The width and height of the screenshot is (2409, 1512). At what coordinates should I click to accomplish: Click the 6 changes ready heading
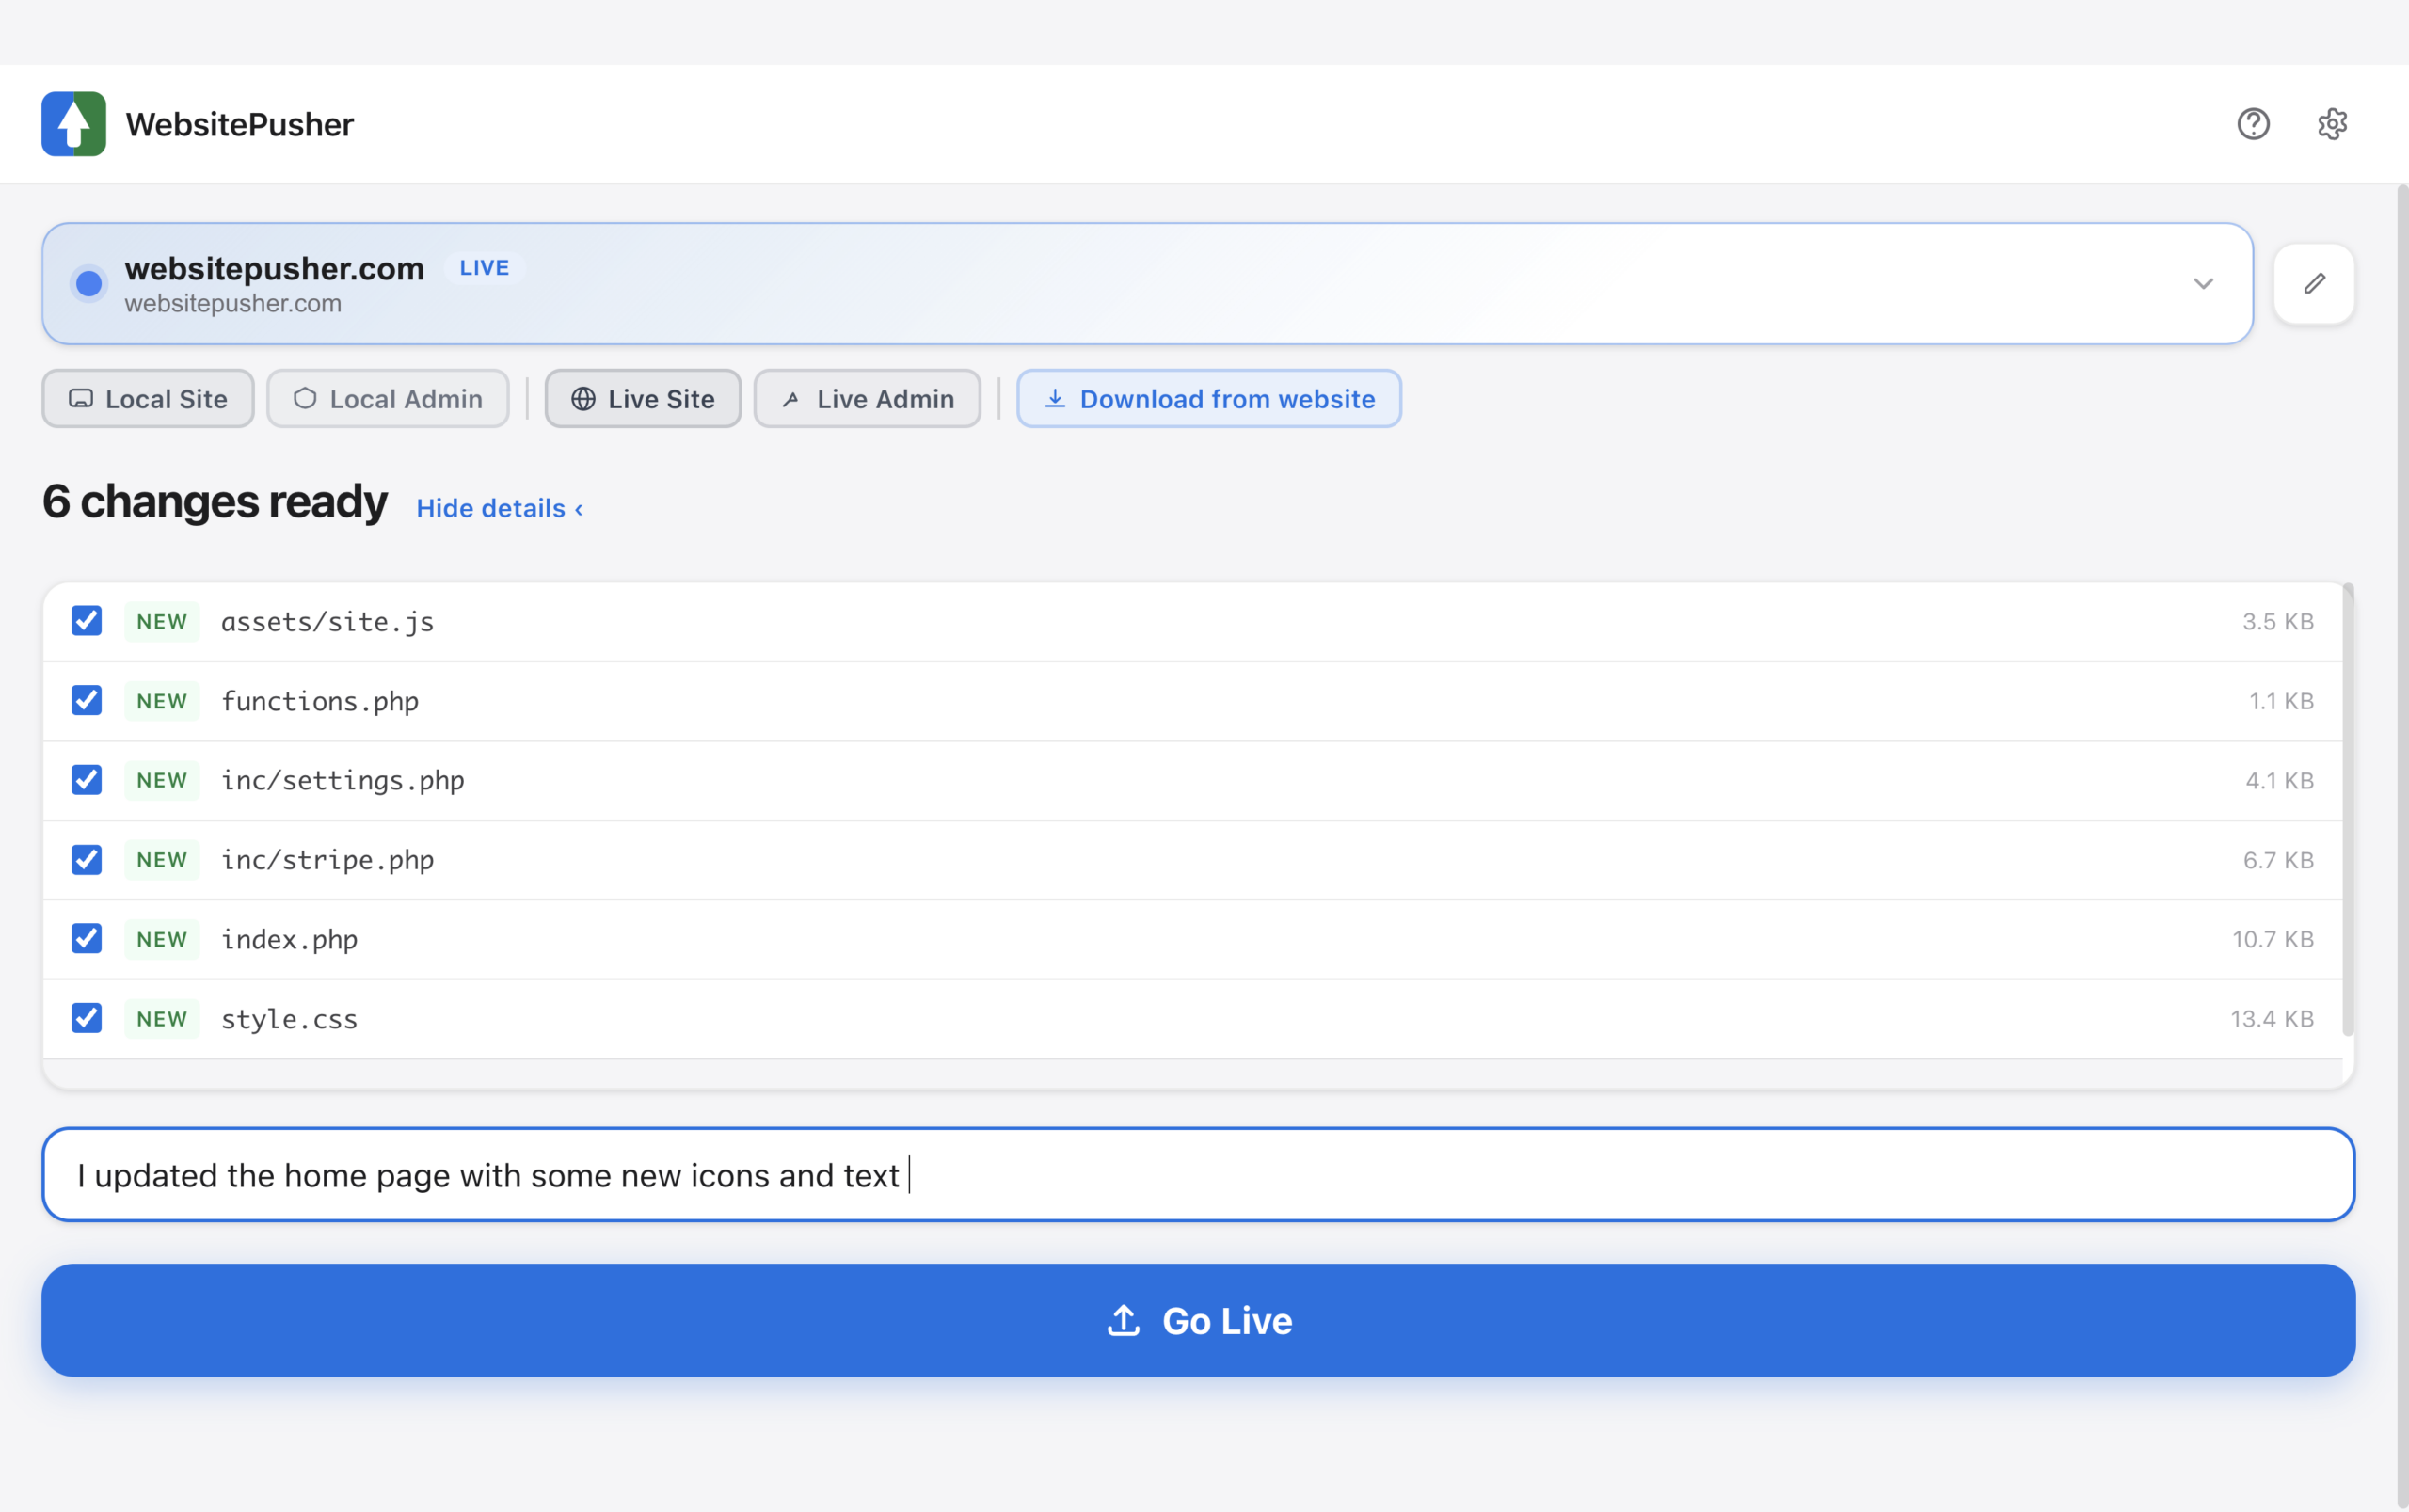pyautogui.click(x=215, y=502)
